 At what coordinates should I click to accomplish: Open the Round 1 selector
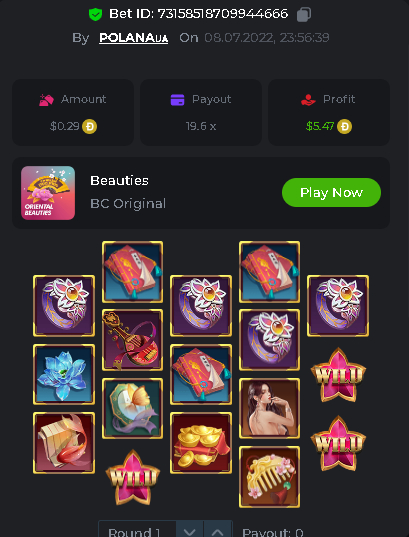tap(137, 531)
